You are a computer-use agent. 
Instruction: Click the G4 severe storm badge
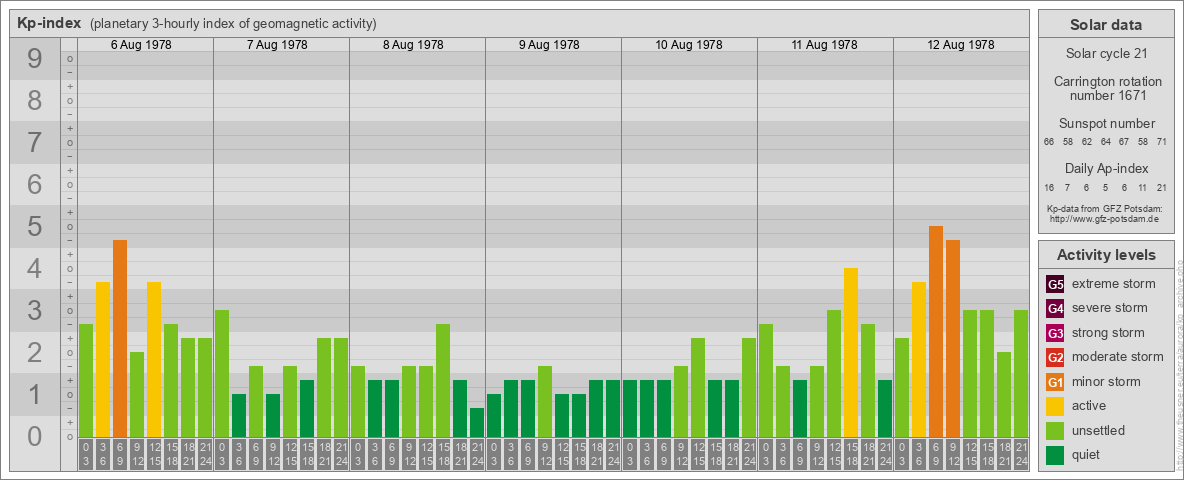pos(1055,308)
